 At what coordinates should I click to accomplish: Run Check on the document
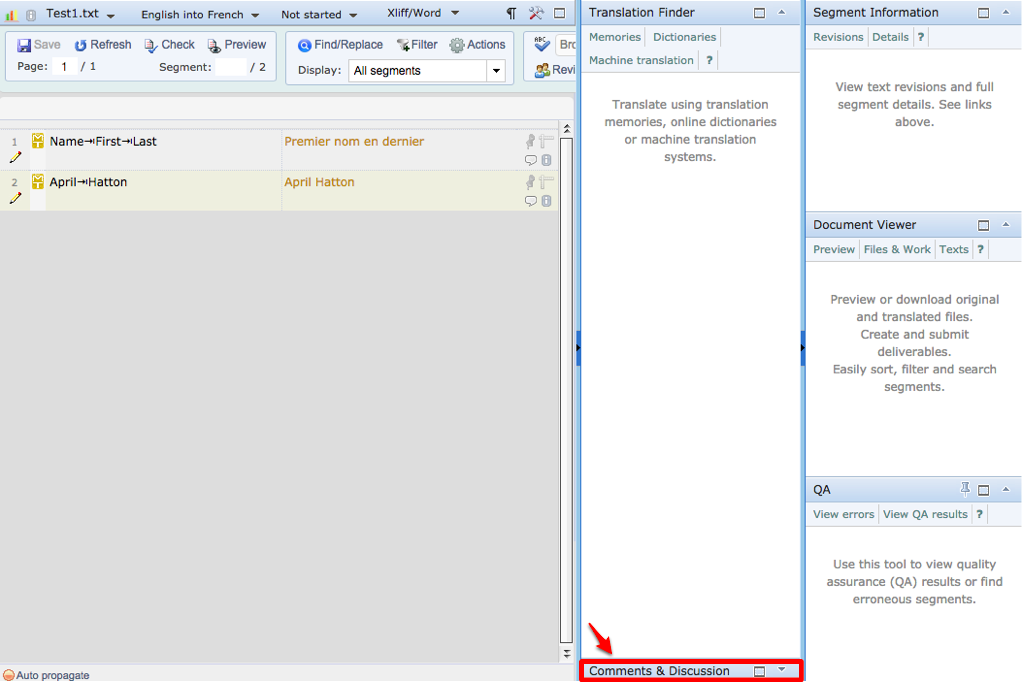click(169, 45)
